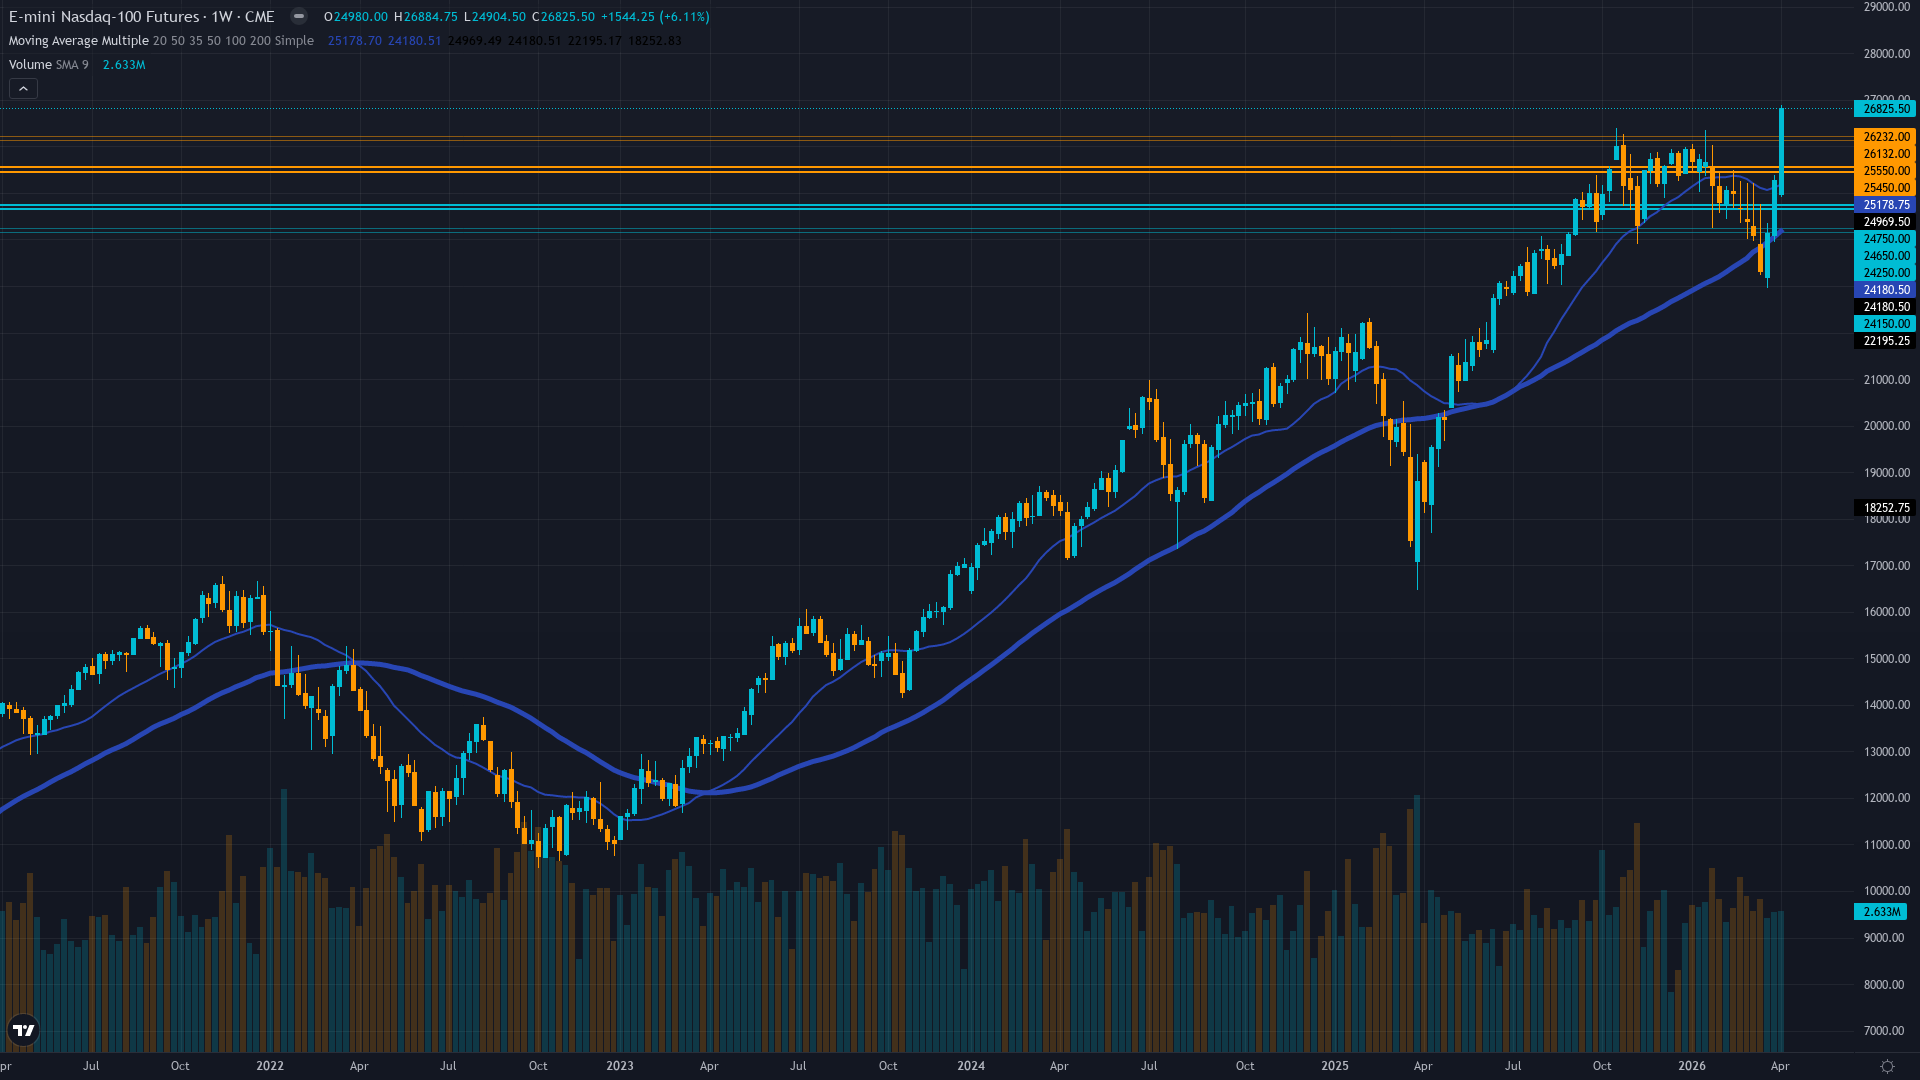Select the black 24969.50 axis label
The image size is (1920, 1080).
point(1886,222)
